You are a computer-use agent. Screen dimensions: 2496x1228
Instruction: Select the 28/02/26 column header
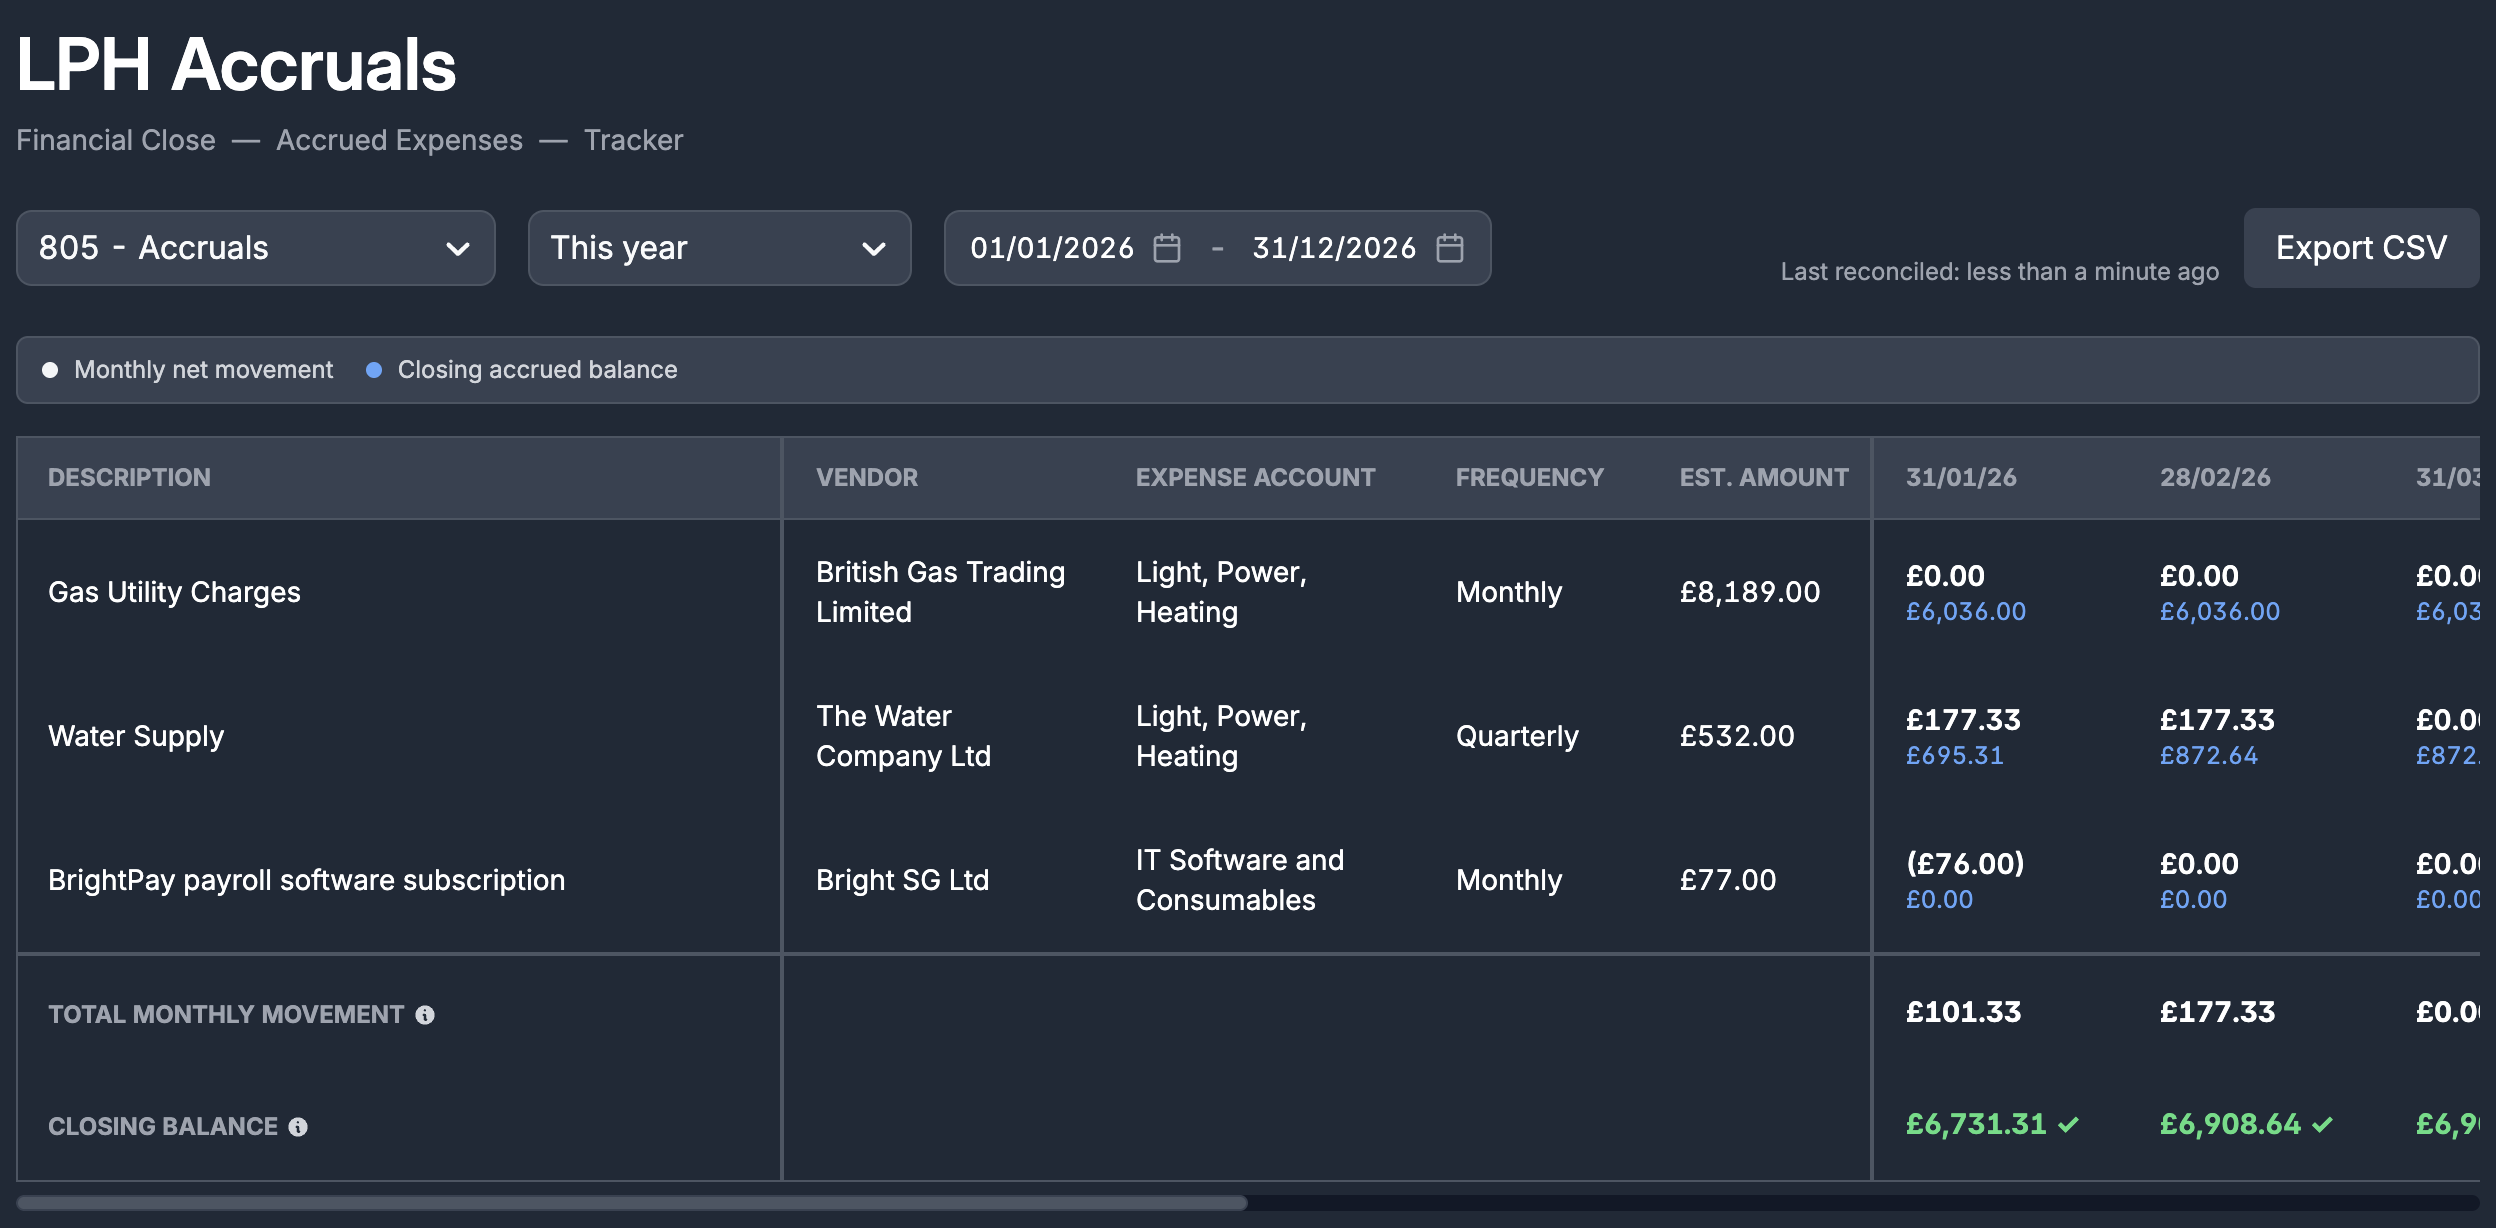coord(2215,478)
